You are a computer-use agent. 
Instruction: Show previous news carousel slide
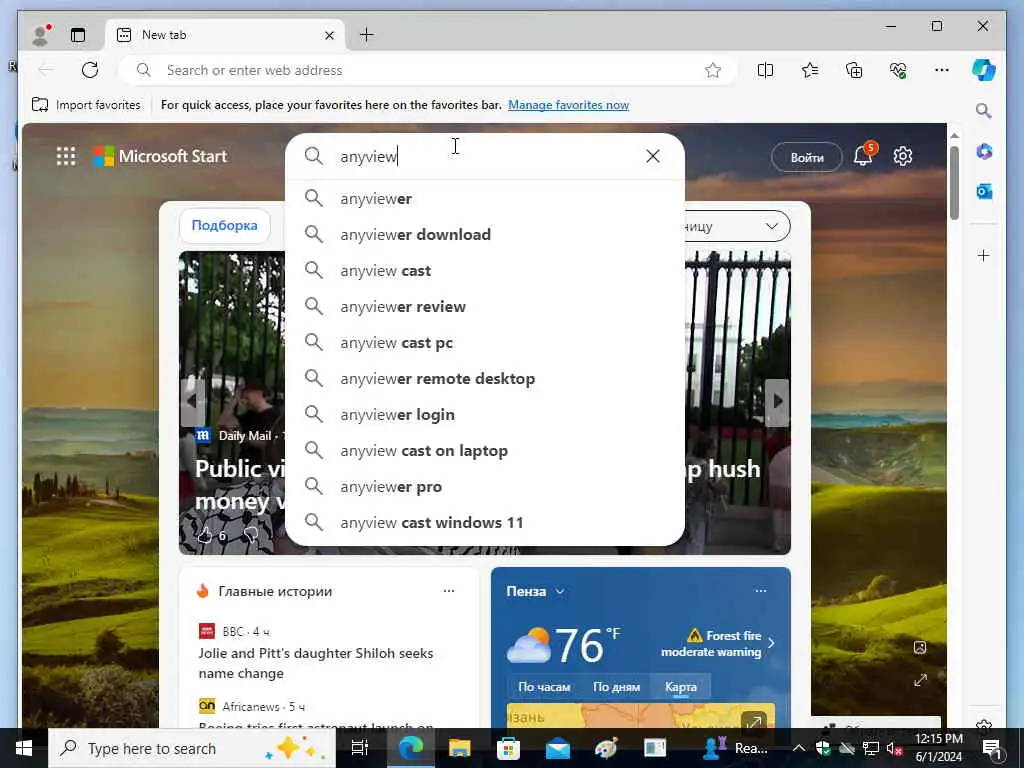(191, 402)
